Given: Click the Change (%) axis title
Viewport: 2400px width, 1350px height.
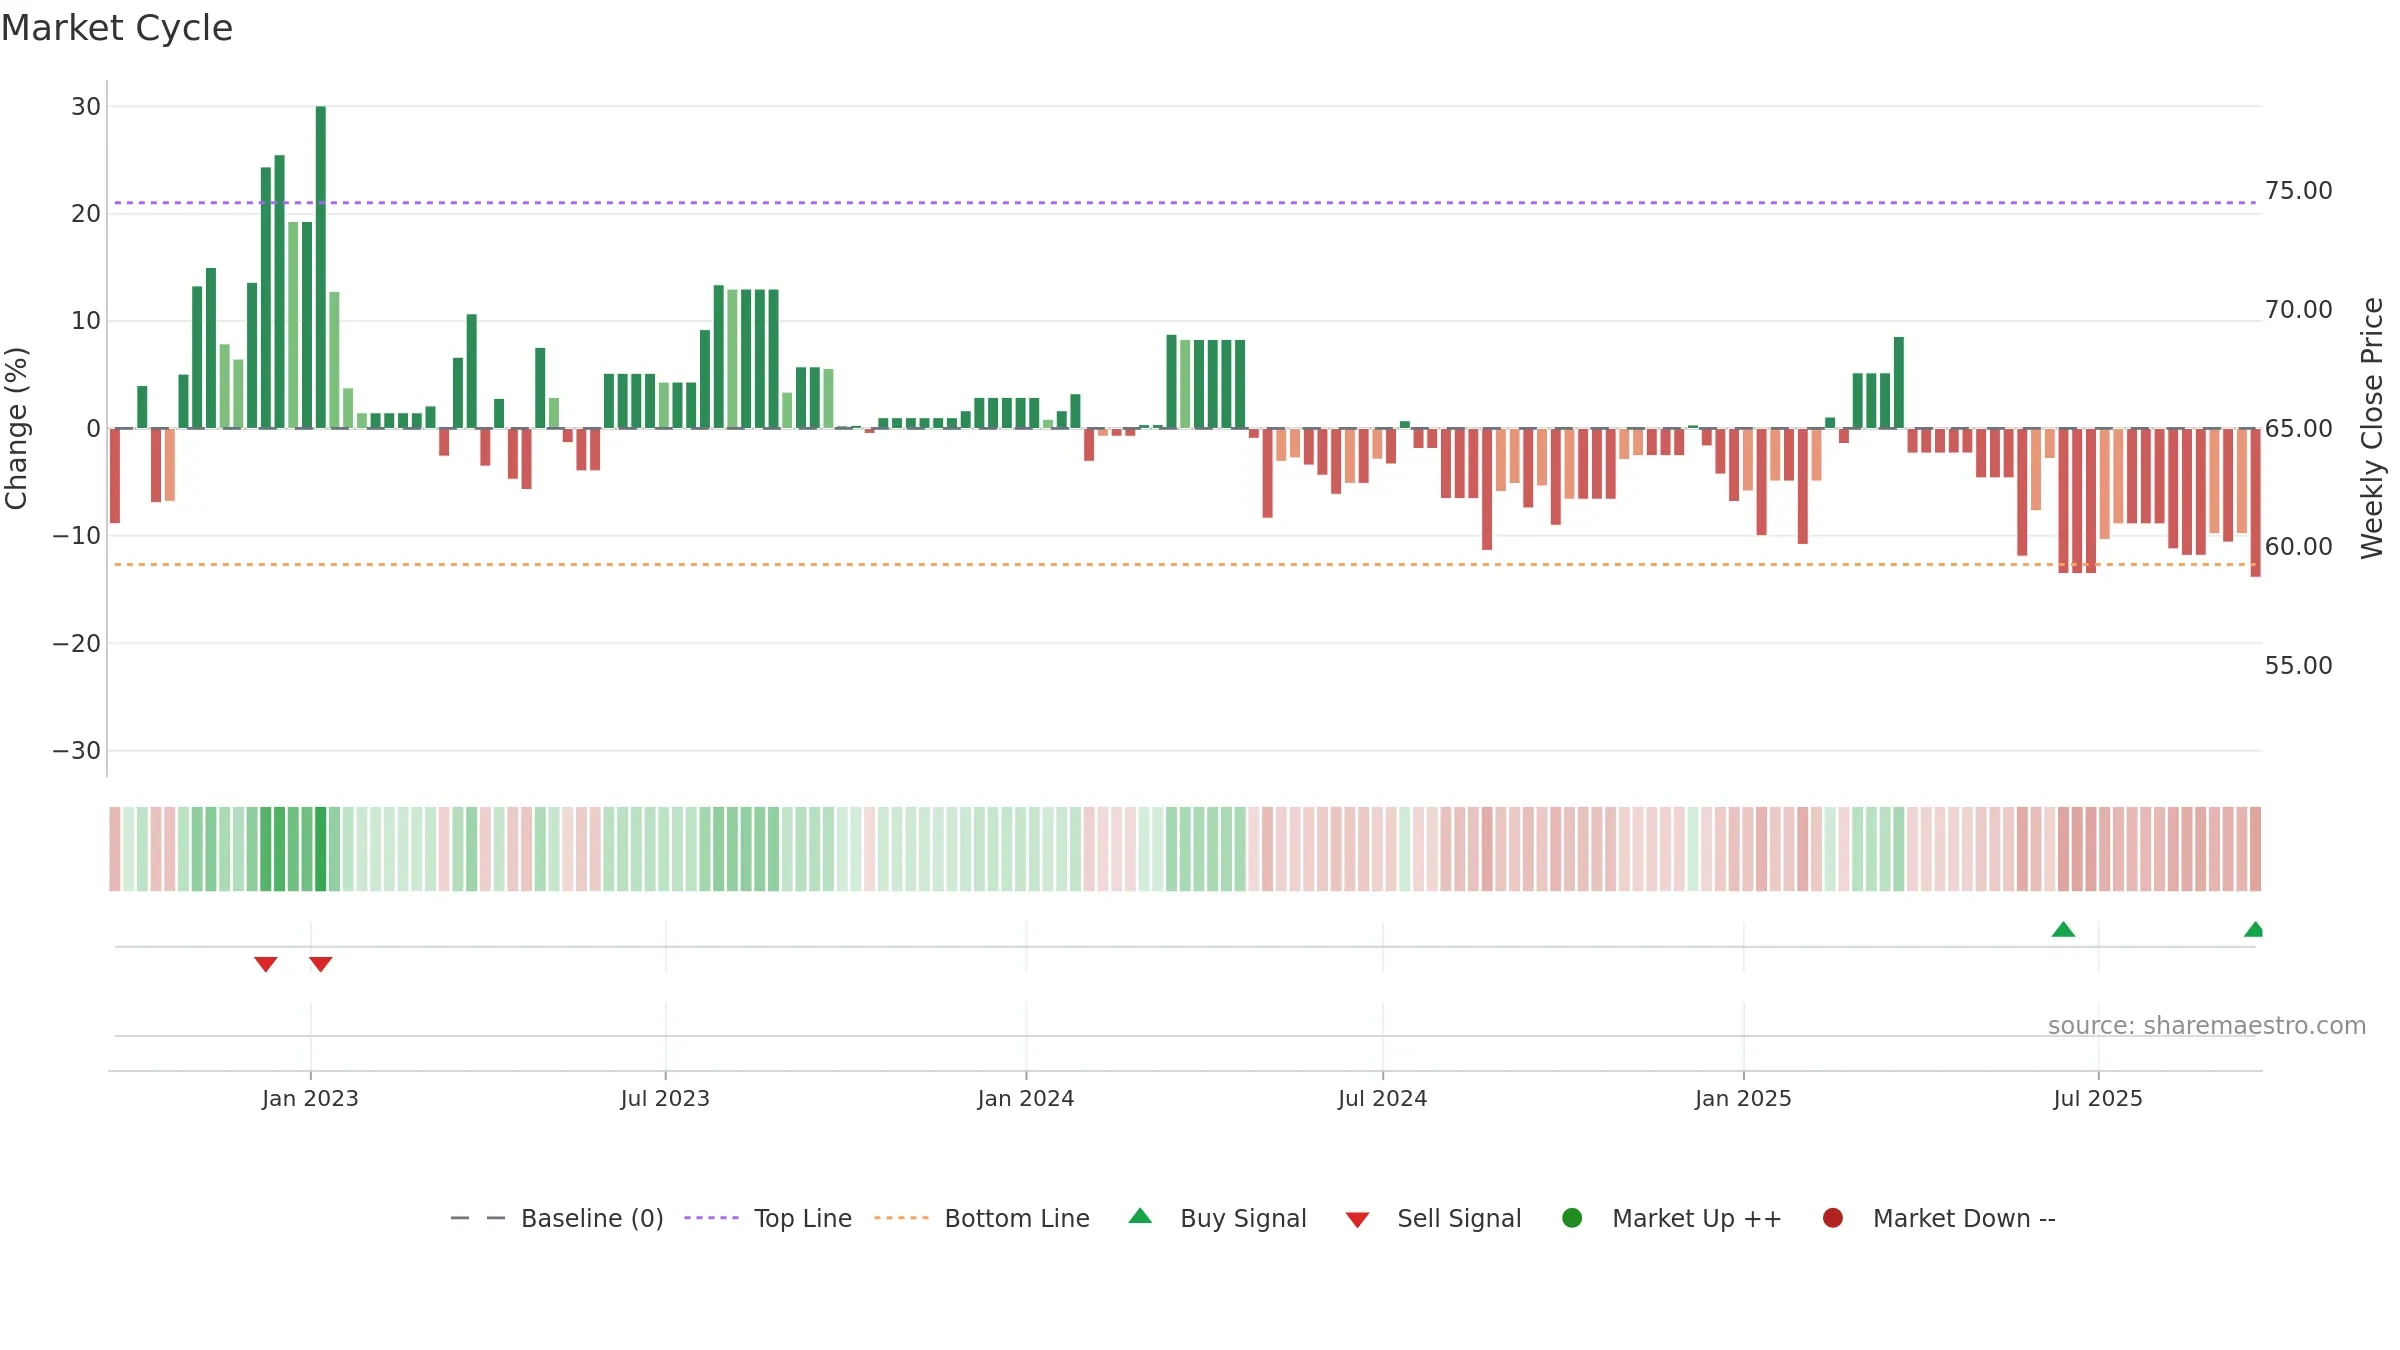Looking at the screenshot, I should (x=17, y=428).
